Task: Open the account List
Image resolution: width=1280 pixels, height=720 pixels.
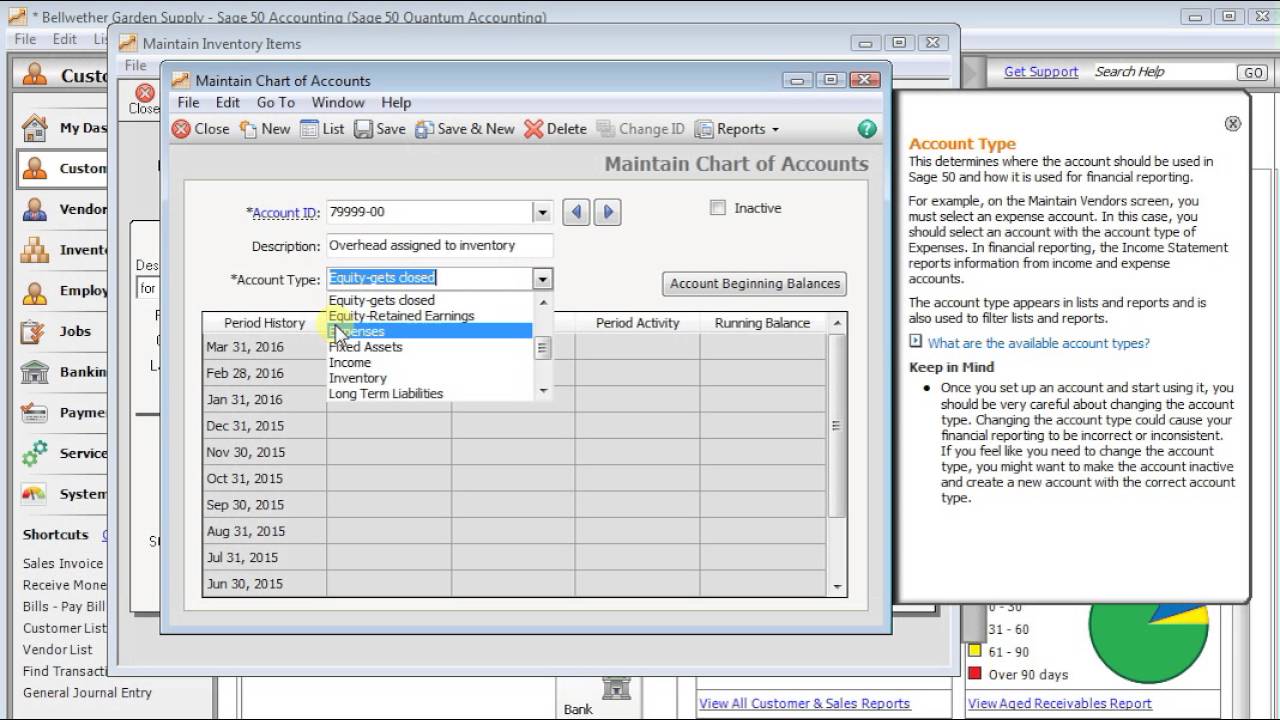Action: tap(322, 129)
